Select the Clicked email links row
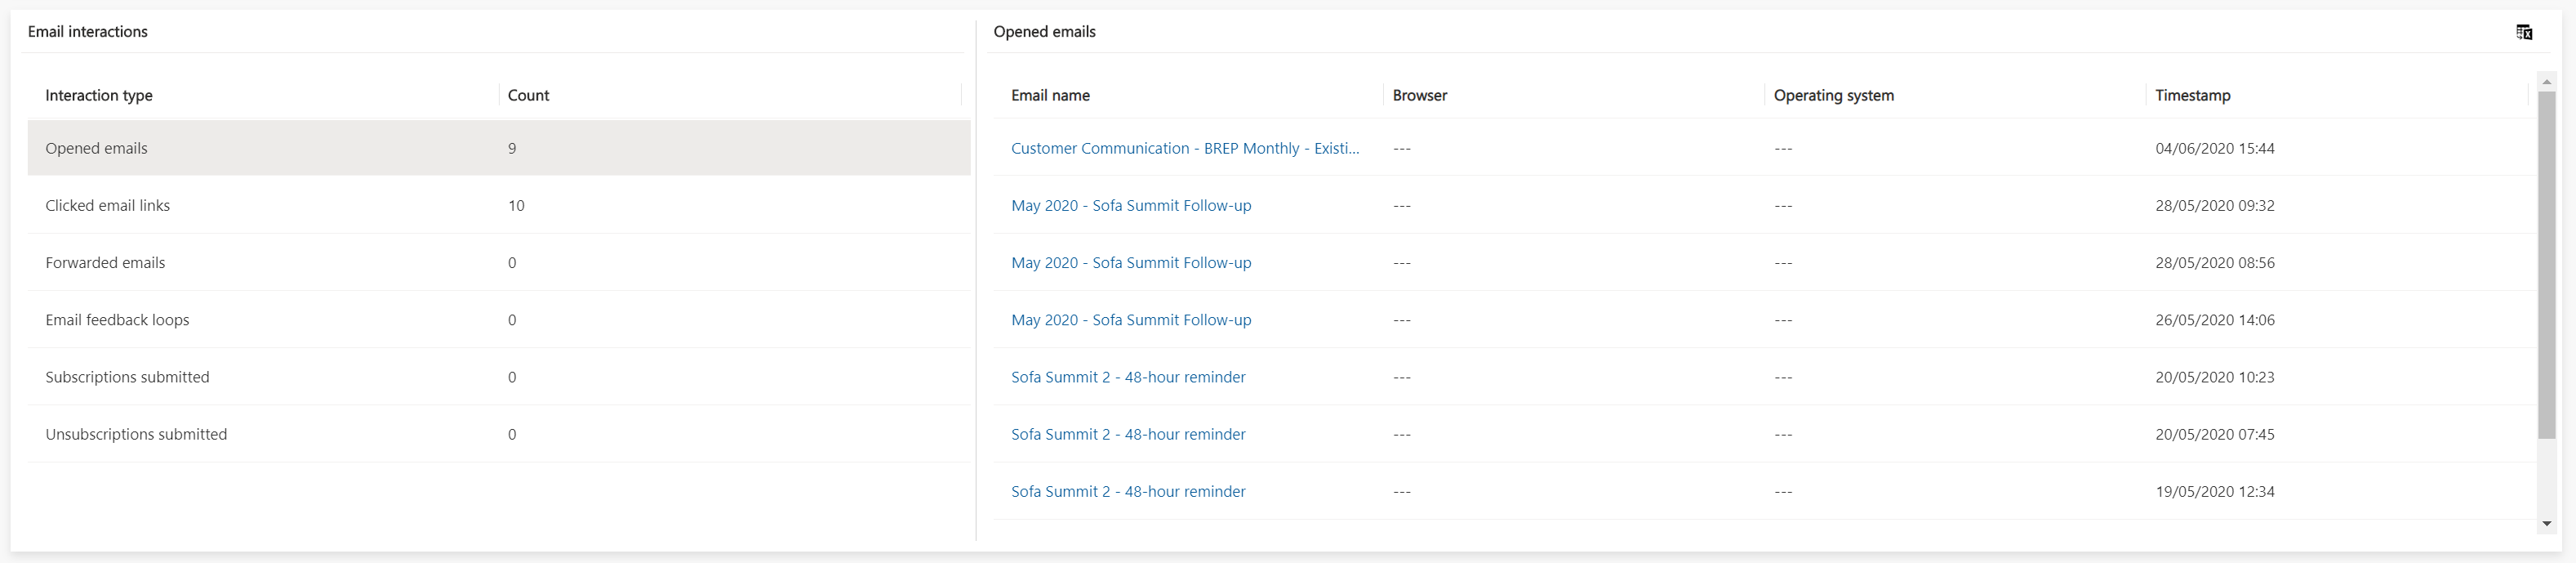 [499, 205]
